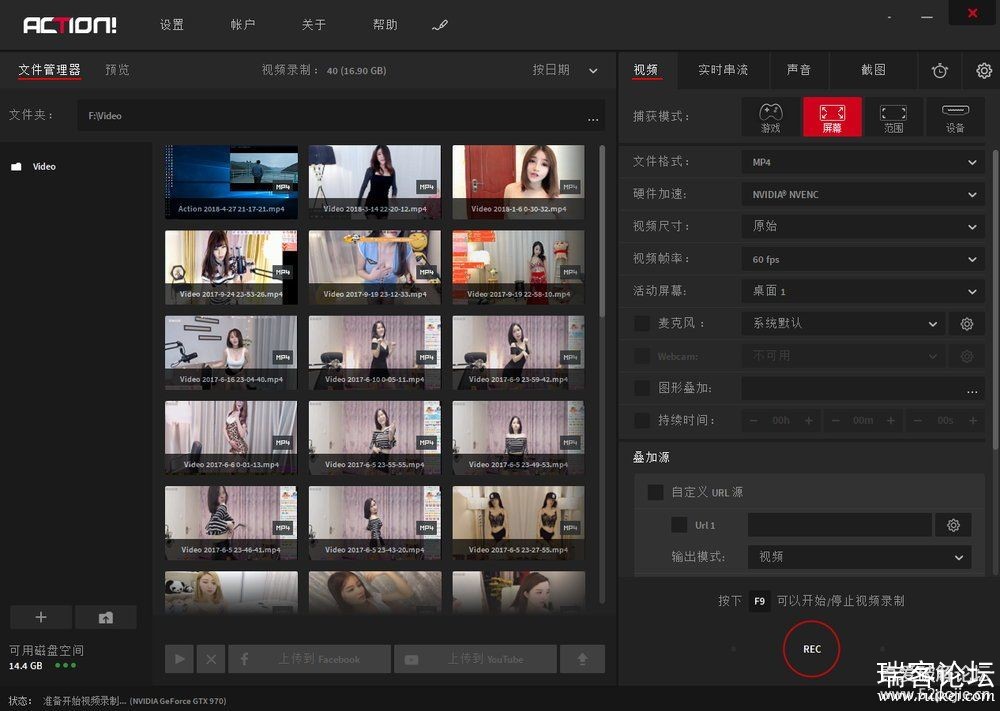Open the Webcam 不可用 dropdown
Viewport: 1000px width, 711px height.
tap(843, 356)
